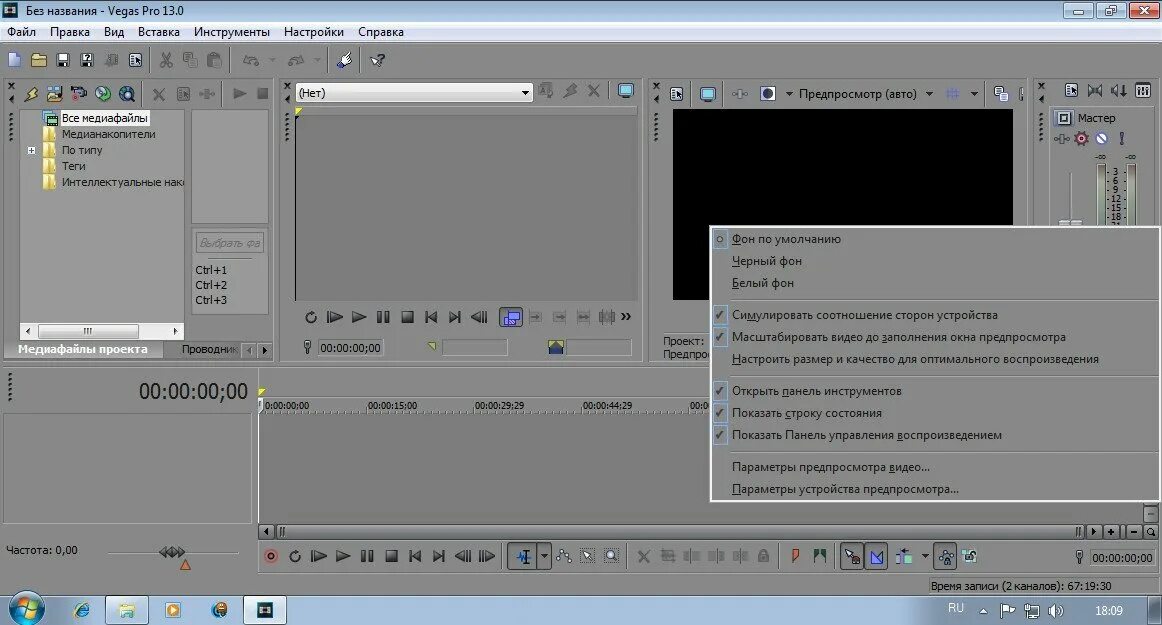Select Теги folder in media tree

73,166
